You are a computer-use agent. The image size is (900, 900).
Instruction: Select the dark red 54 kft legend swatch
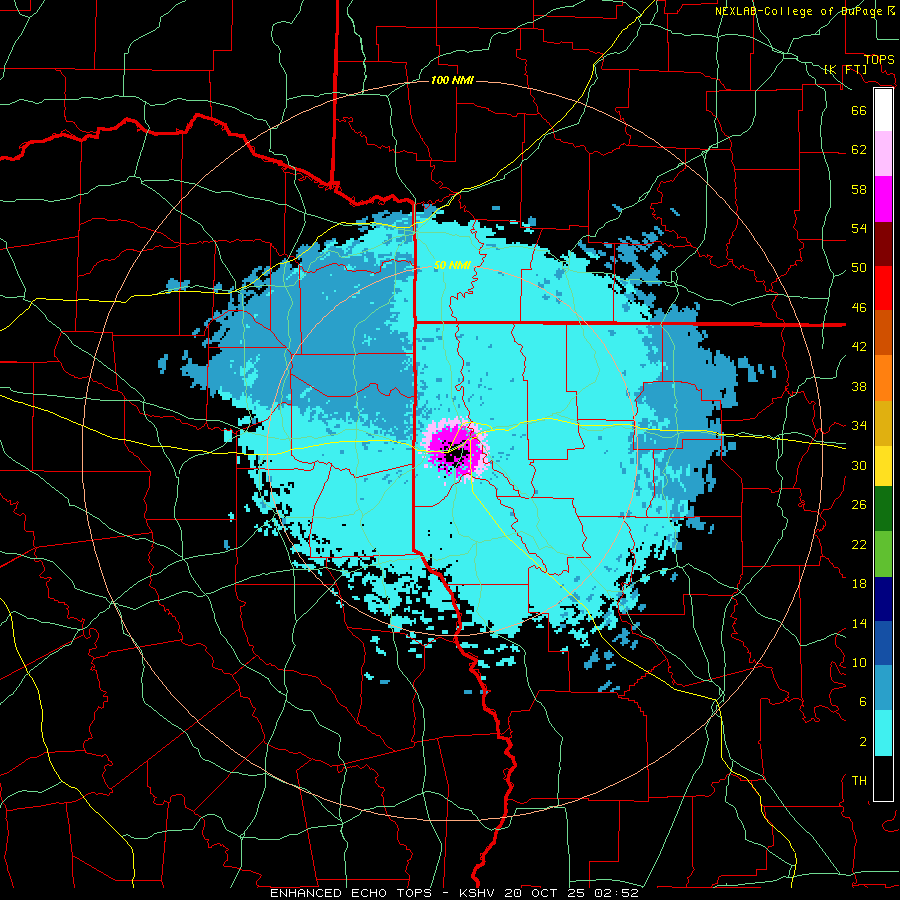pyautogui.click(x=883, y=243)
